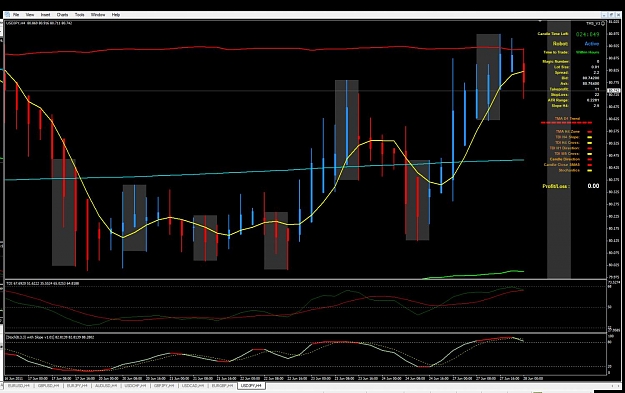Open the File menu
625x393 pixels.
click(x=16, y=15)
